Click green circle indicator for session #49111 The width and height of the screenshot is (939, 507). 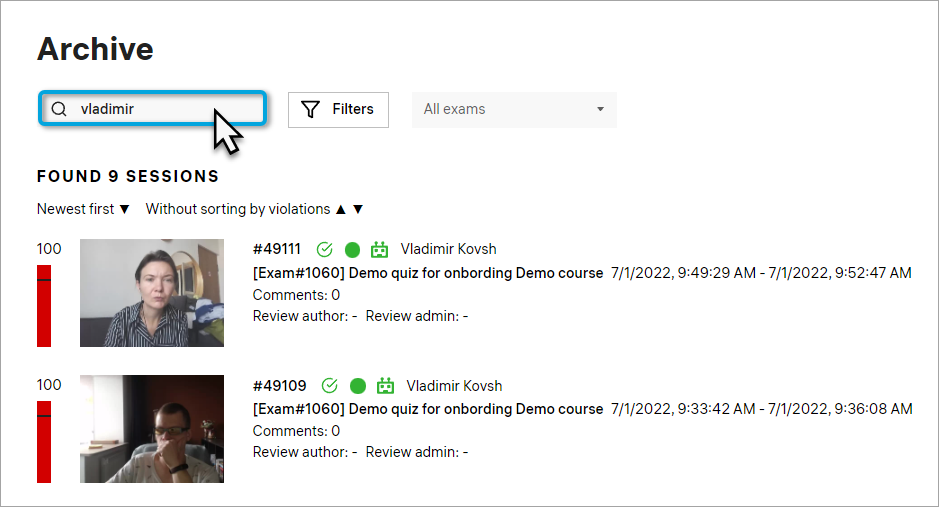352,249
